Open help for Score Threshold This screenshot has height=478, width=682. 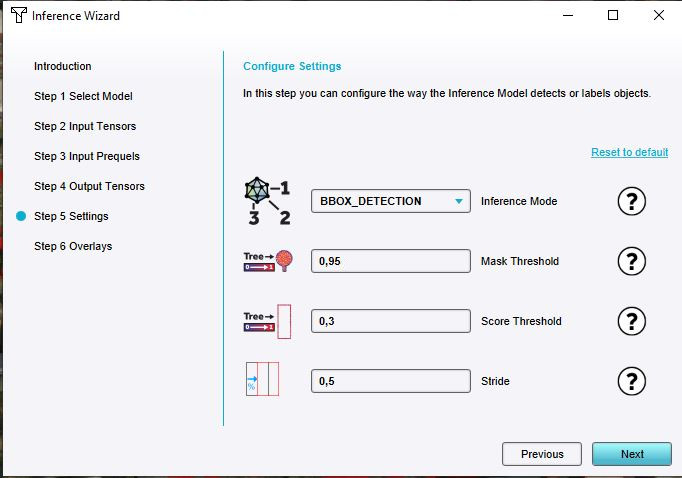(x=632, y=321)
